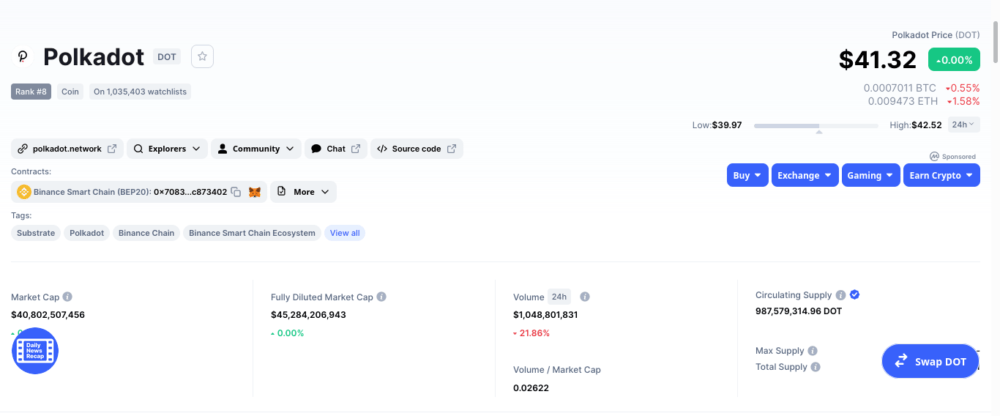
Task: Click the Total Supply info icon
Action: pos(816,367)
